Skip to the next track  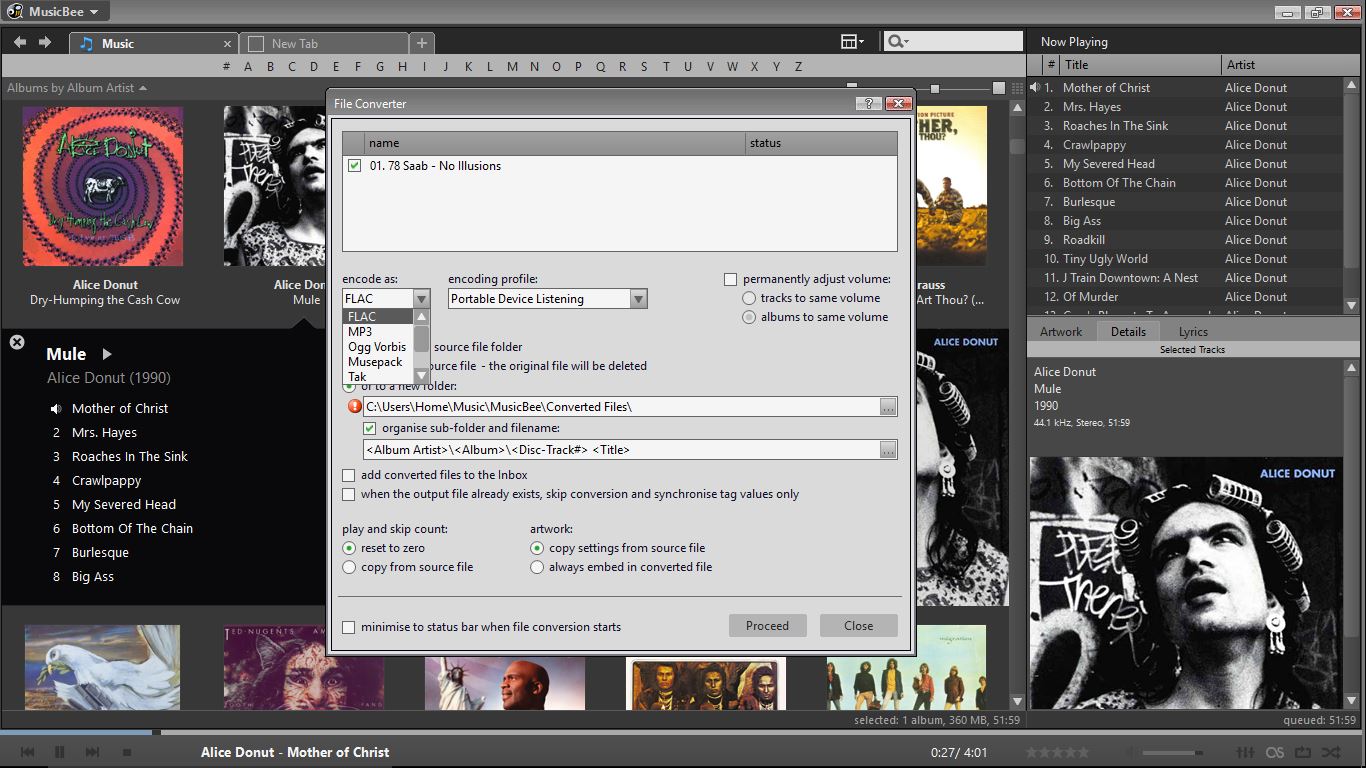[x=92, y=752]
